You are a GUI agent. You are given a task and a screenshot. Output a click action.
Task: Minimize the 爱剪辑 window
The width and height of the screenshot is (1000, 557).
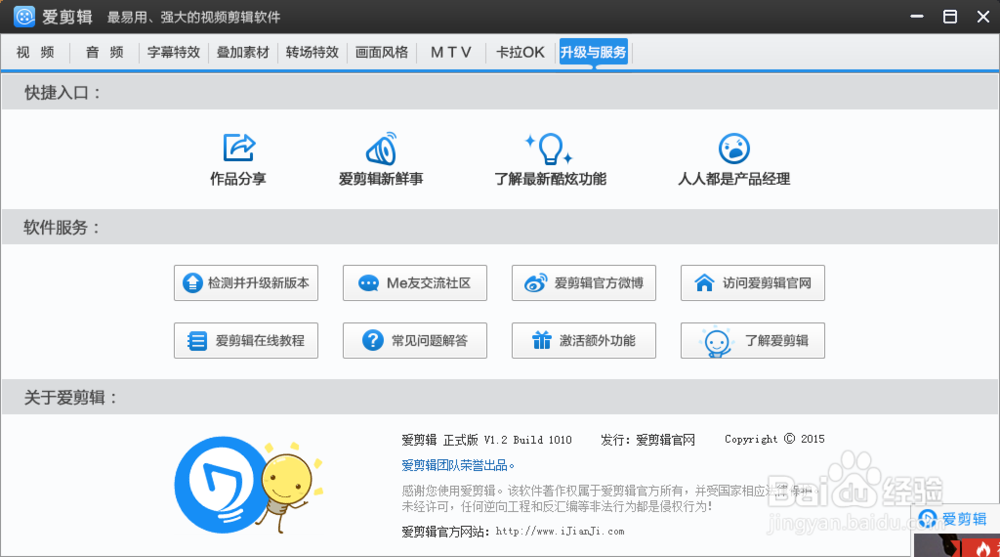[x=917, y=17]
